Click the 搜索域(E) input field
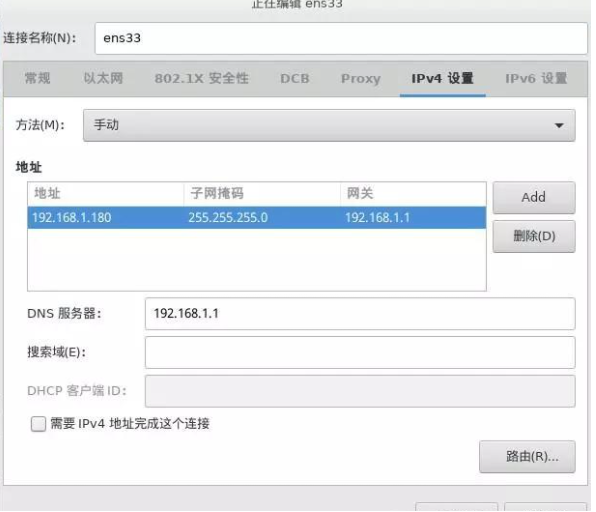Viewport: 596px width, 512px height. [360, 353]
